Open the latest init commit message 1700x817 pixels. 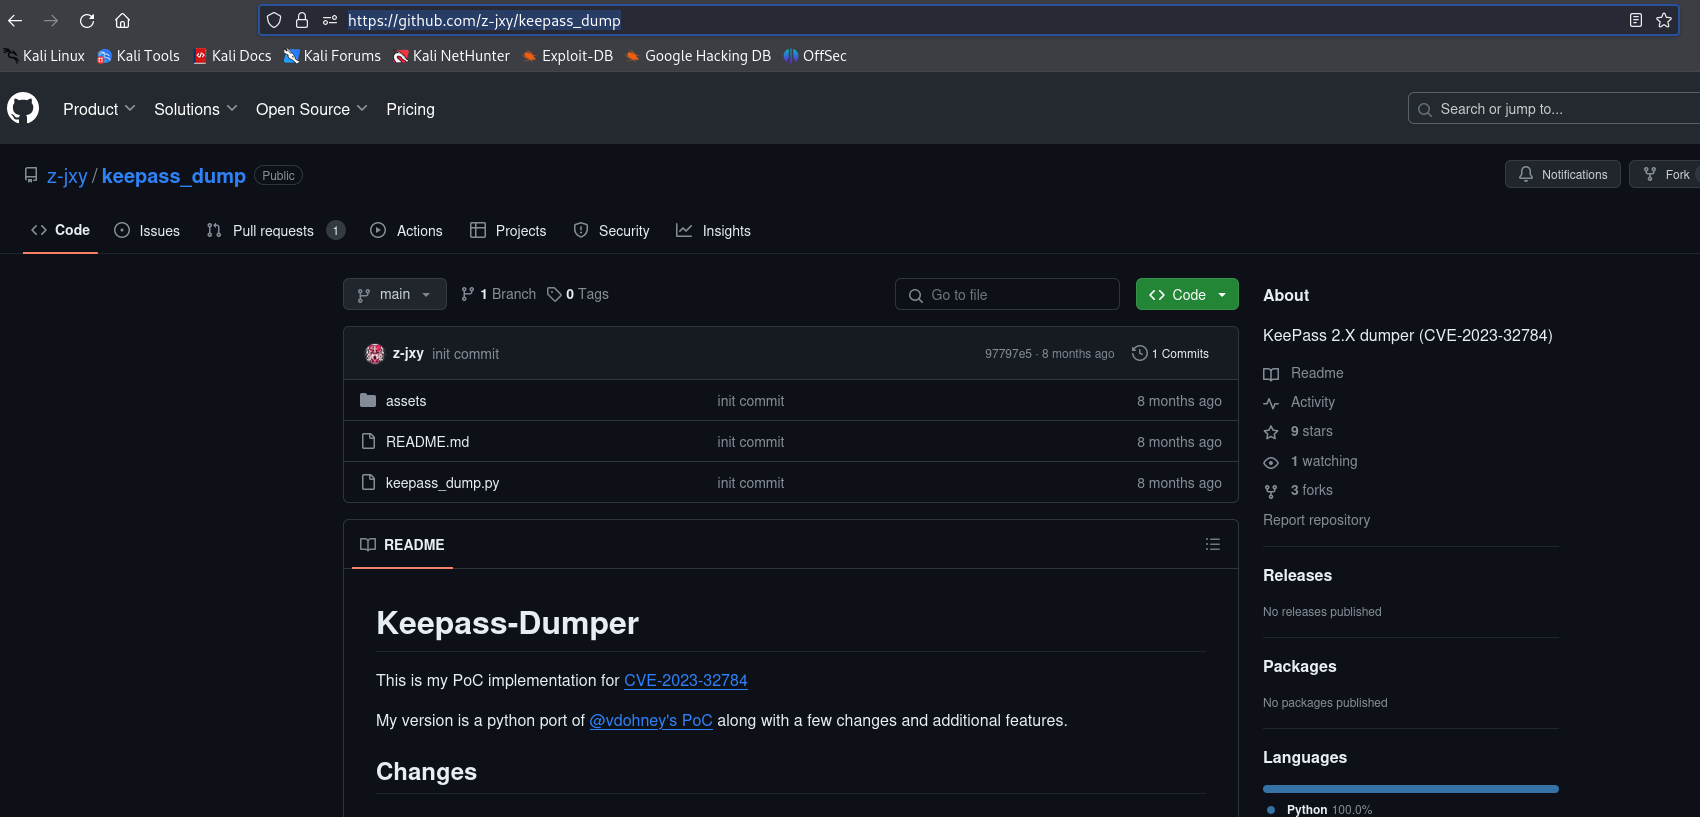pyautogui.click(x=465, y=354)
